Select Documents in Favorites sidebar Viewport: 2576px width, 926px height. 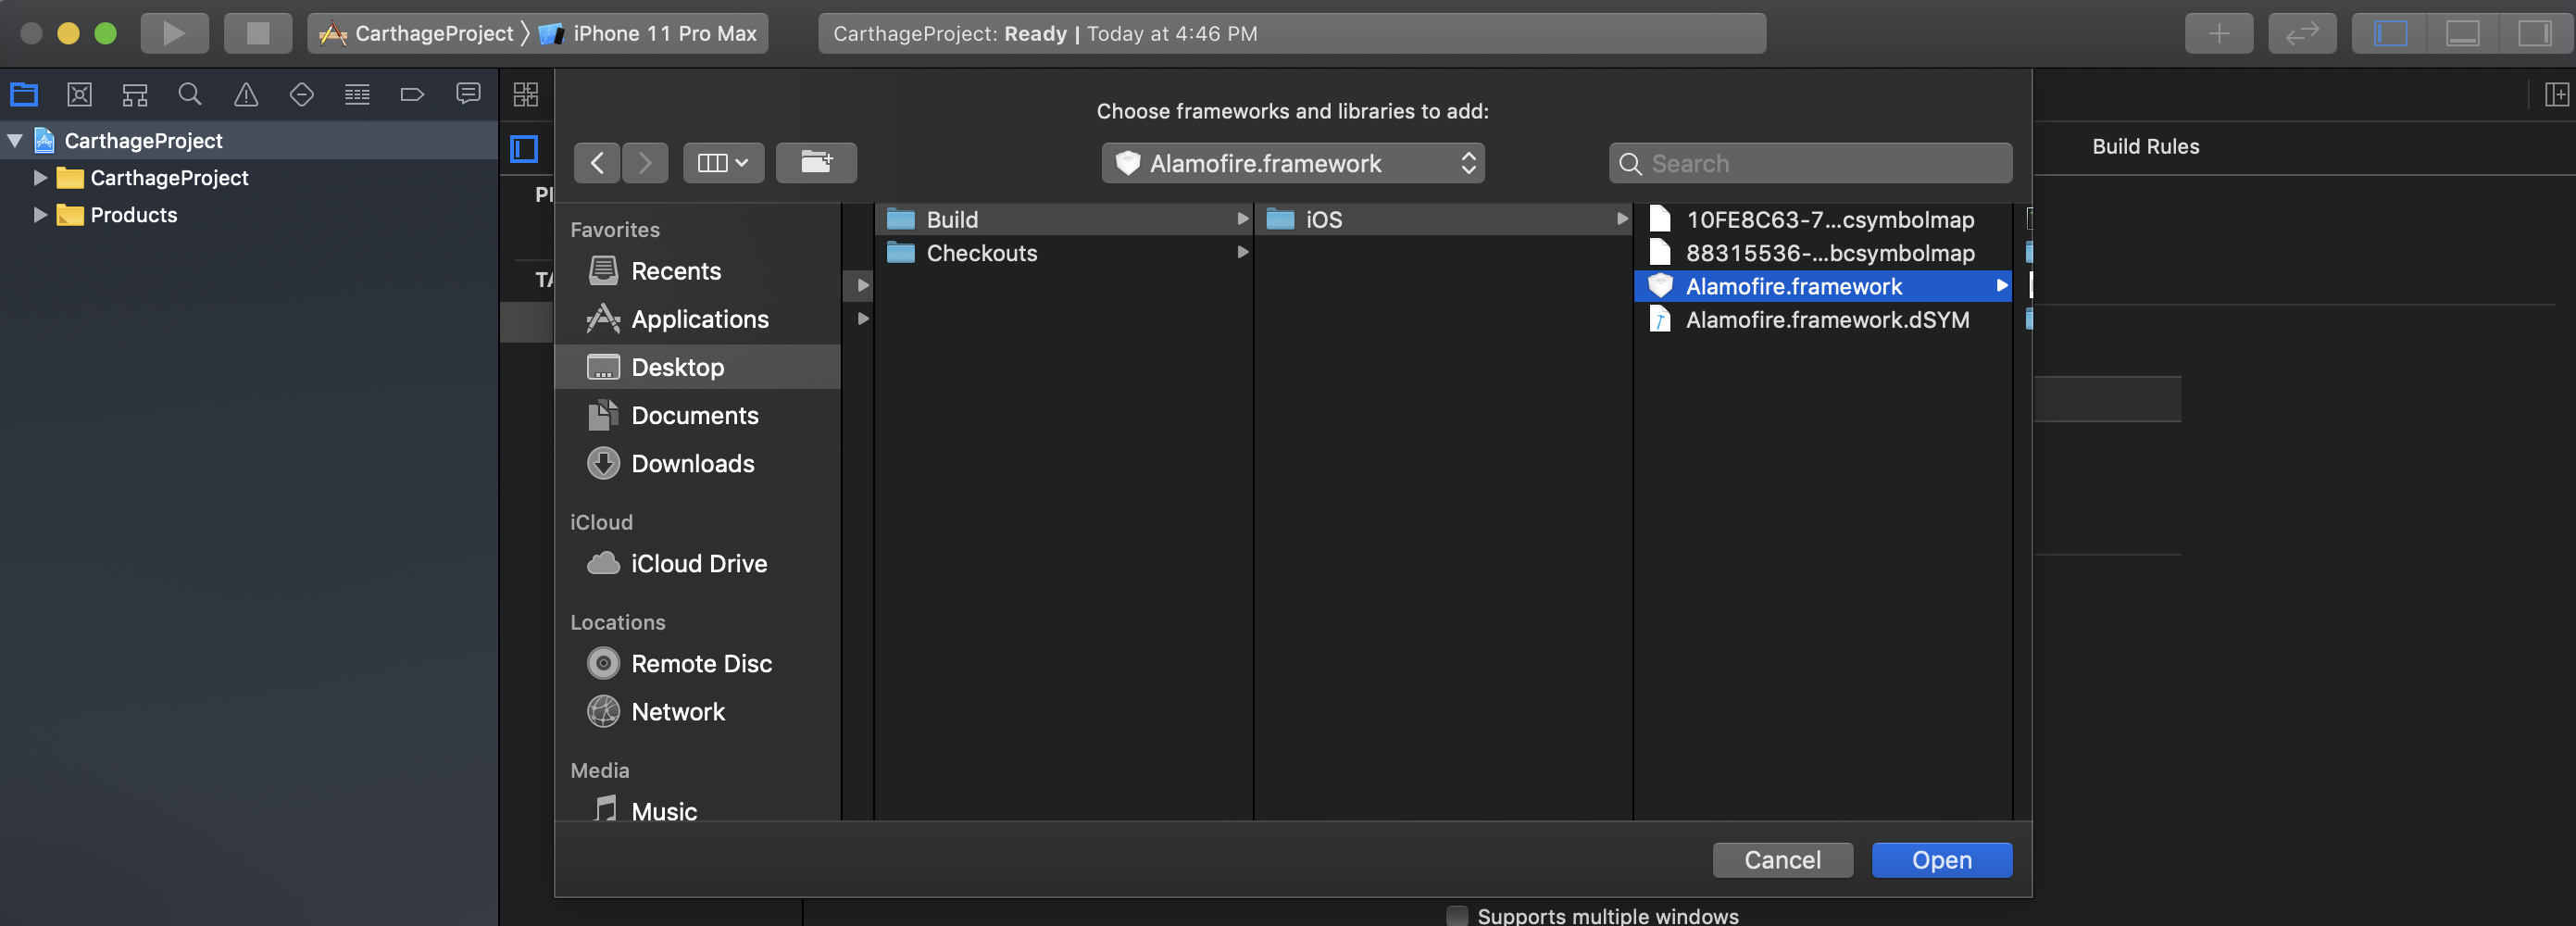tap(698, 415)
